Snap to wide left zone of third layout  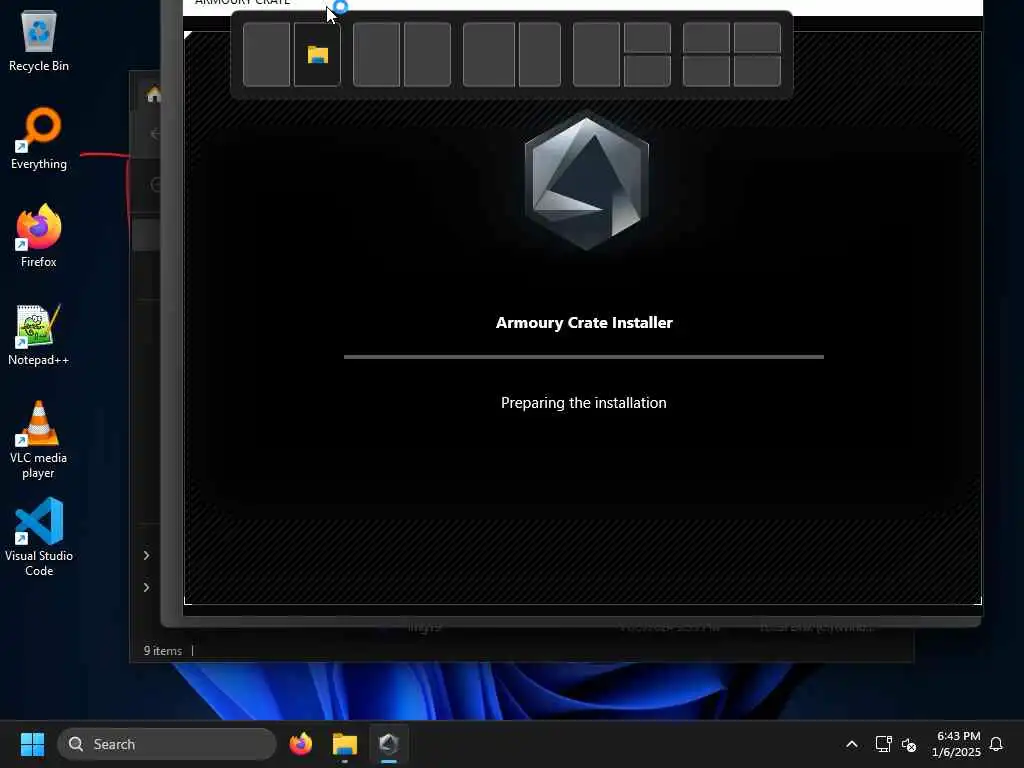coord(488,54)
